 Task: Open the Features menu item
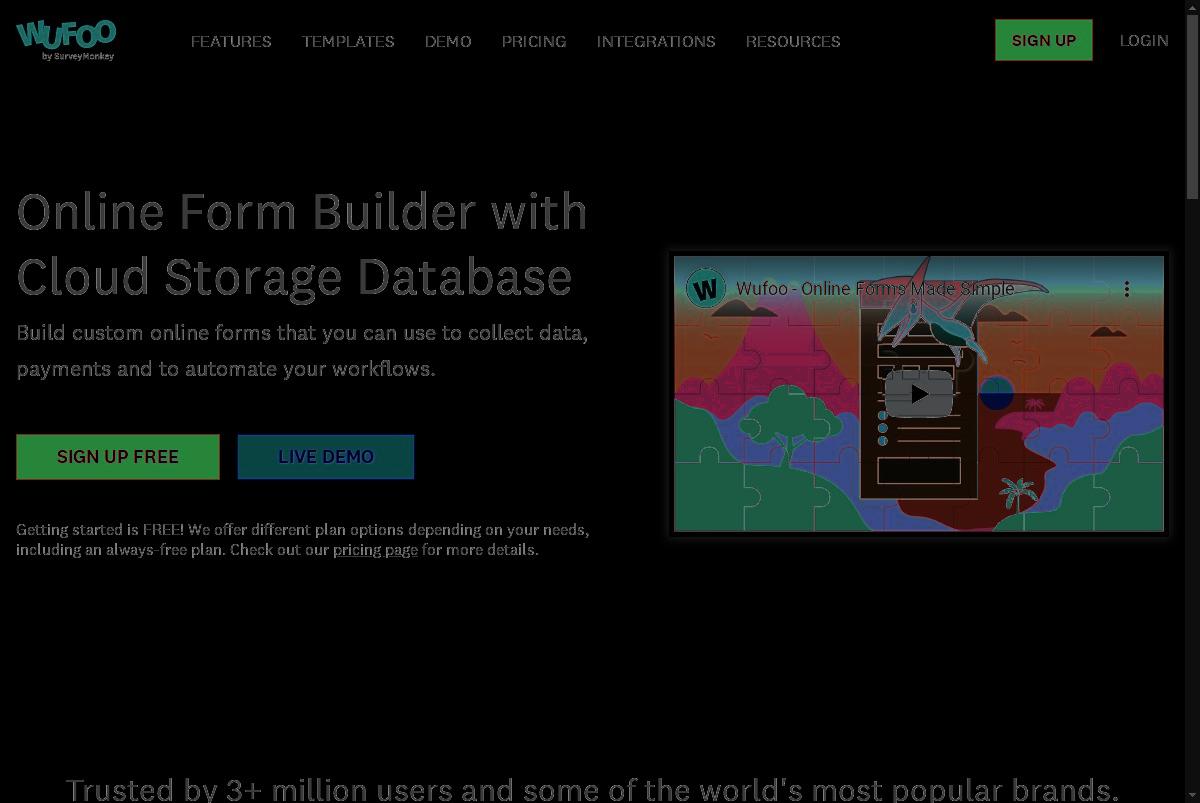coord(231,41)
